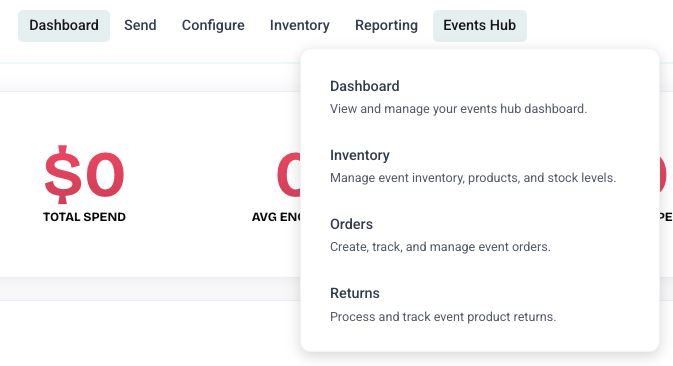Go to the Send tab
Viewport: 673px width, 366px height.
(x=140, y=26)
